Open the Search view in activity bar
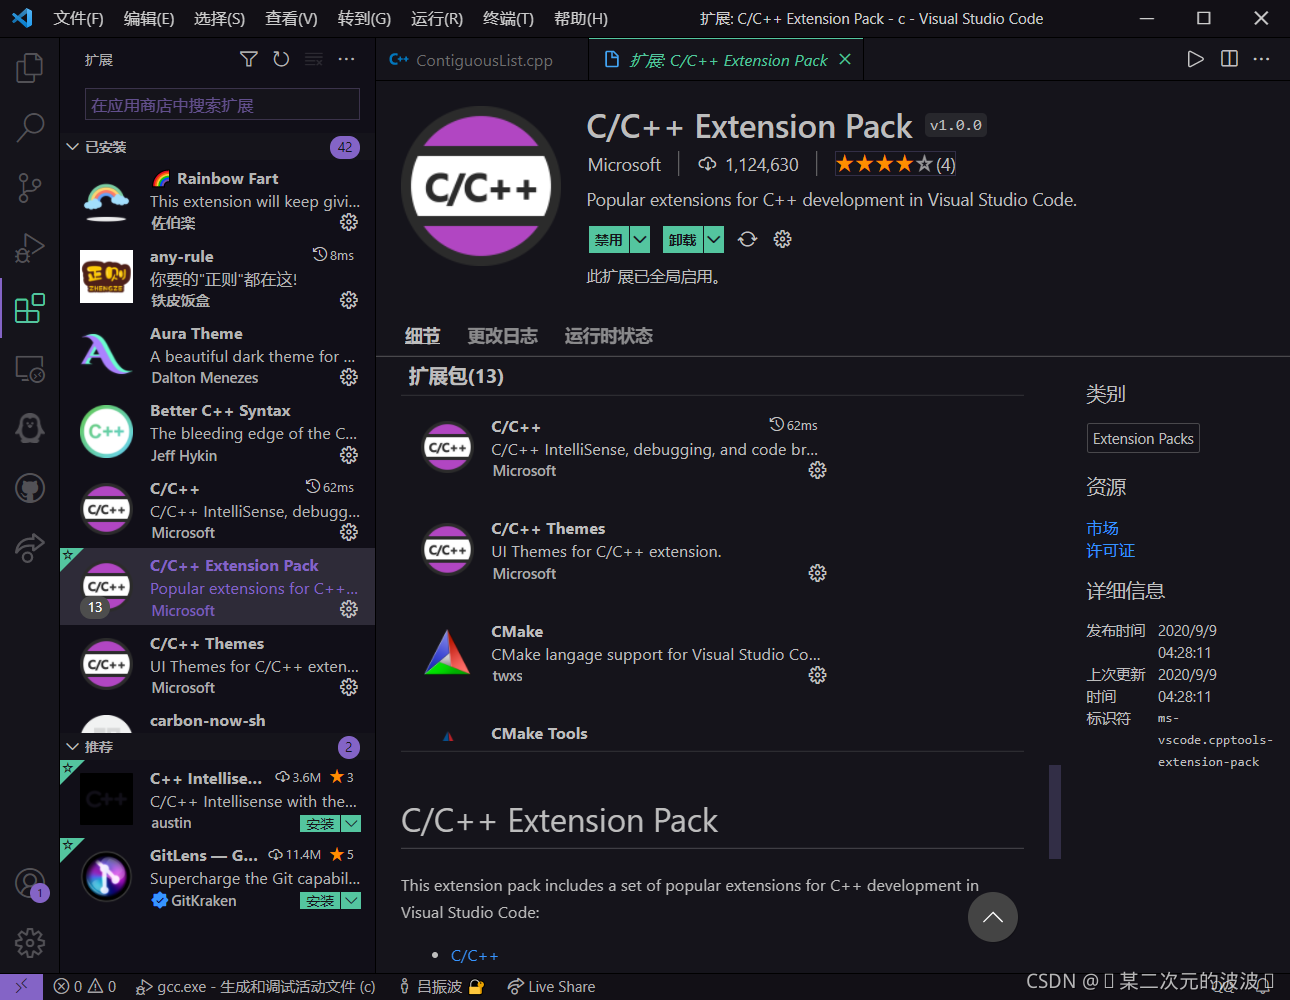The height and width of the screenshot is (1000, 1290). click(30, 127)
